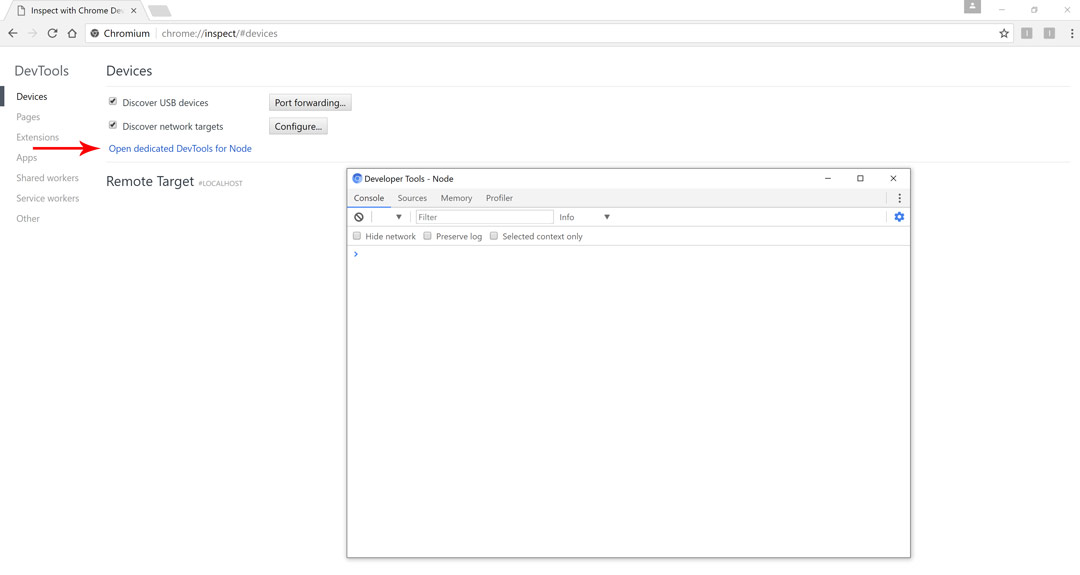Minimize the Developer Tools Node window

tap(828, 178)
